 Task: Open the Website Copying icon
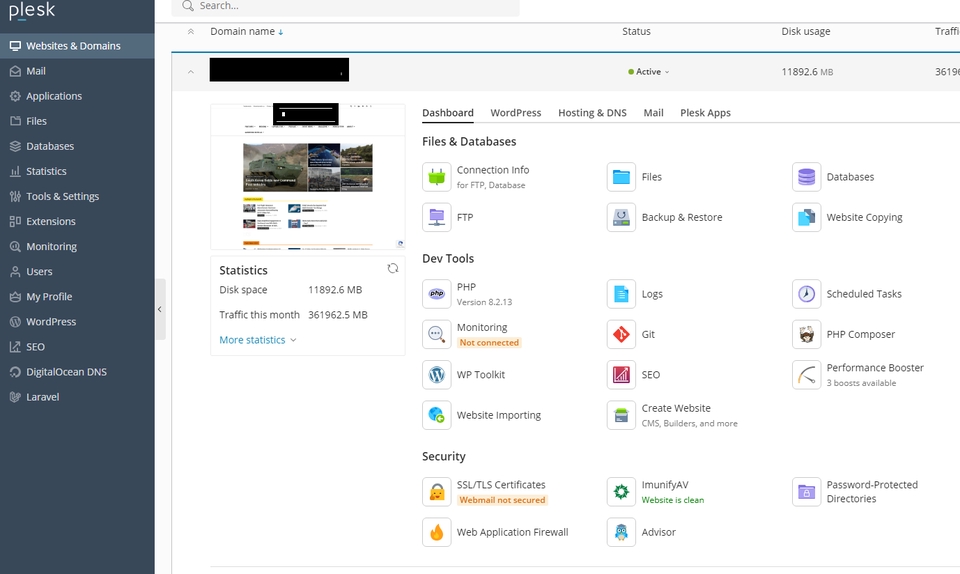click(x=806, y=217)
